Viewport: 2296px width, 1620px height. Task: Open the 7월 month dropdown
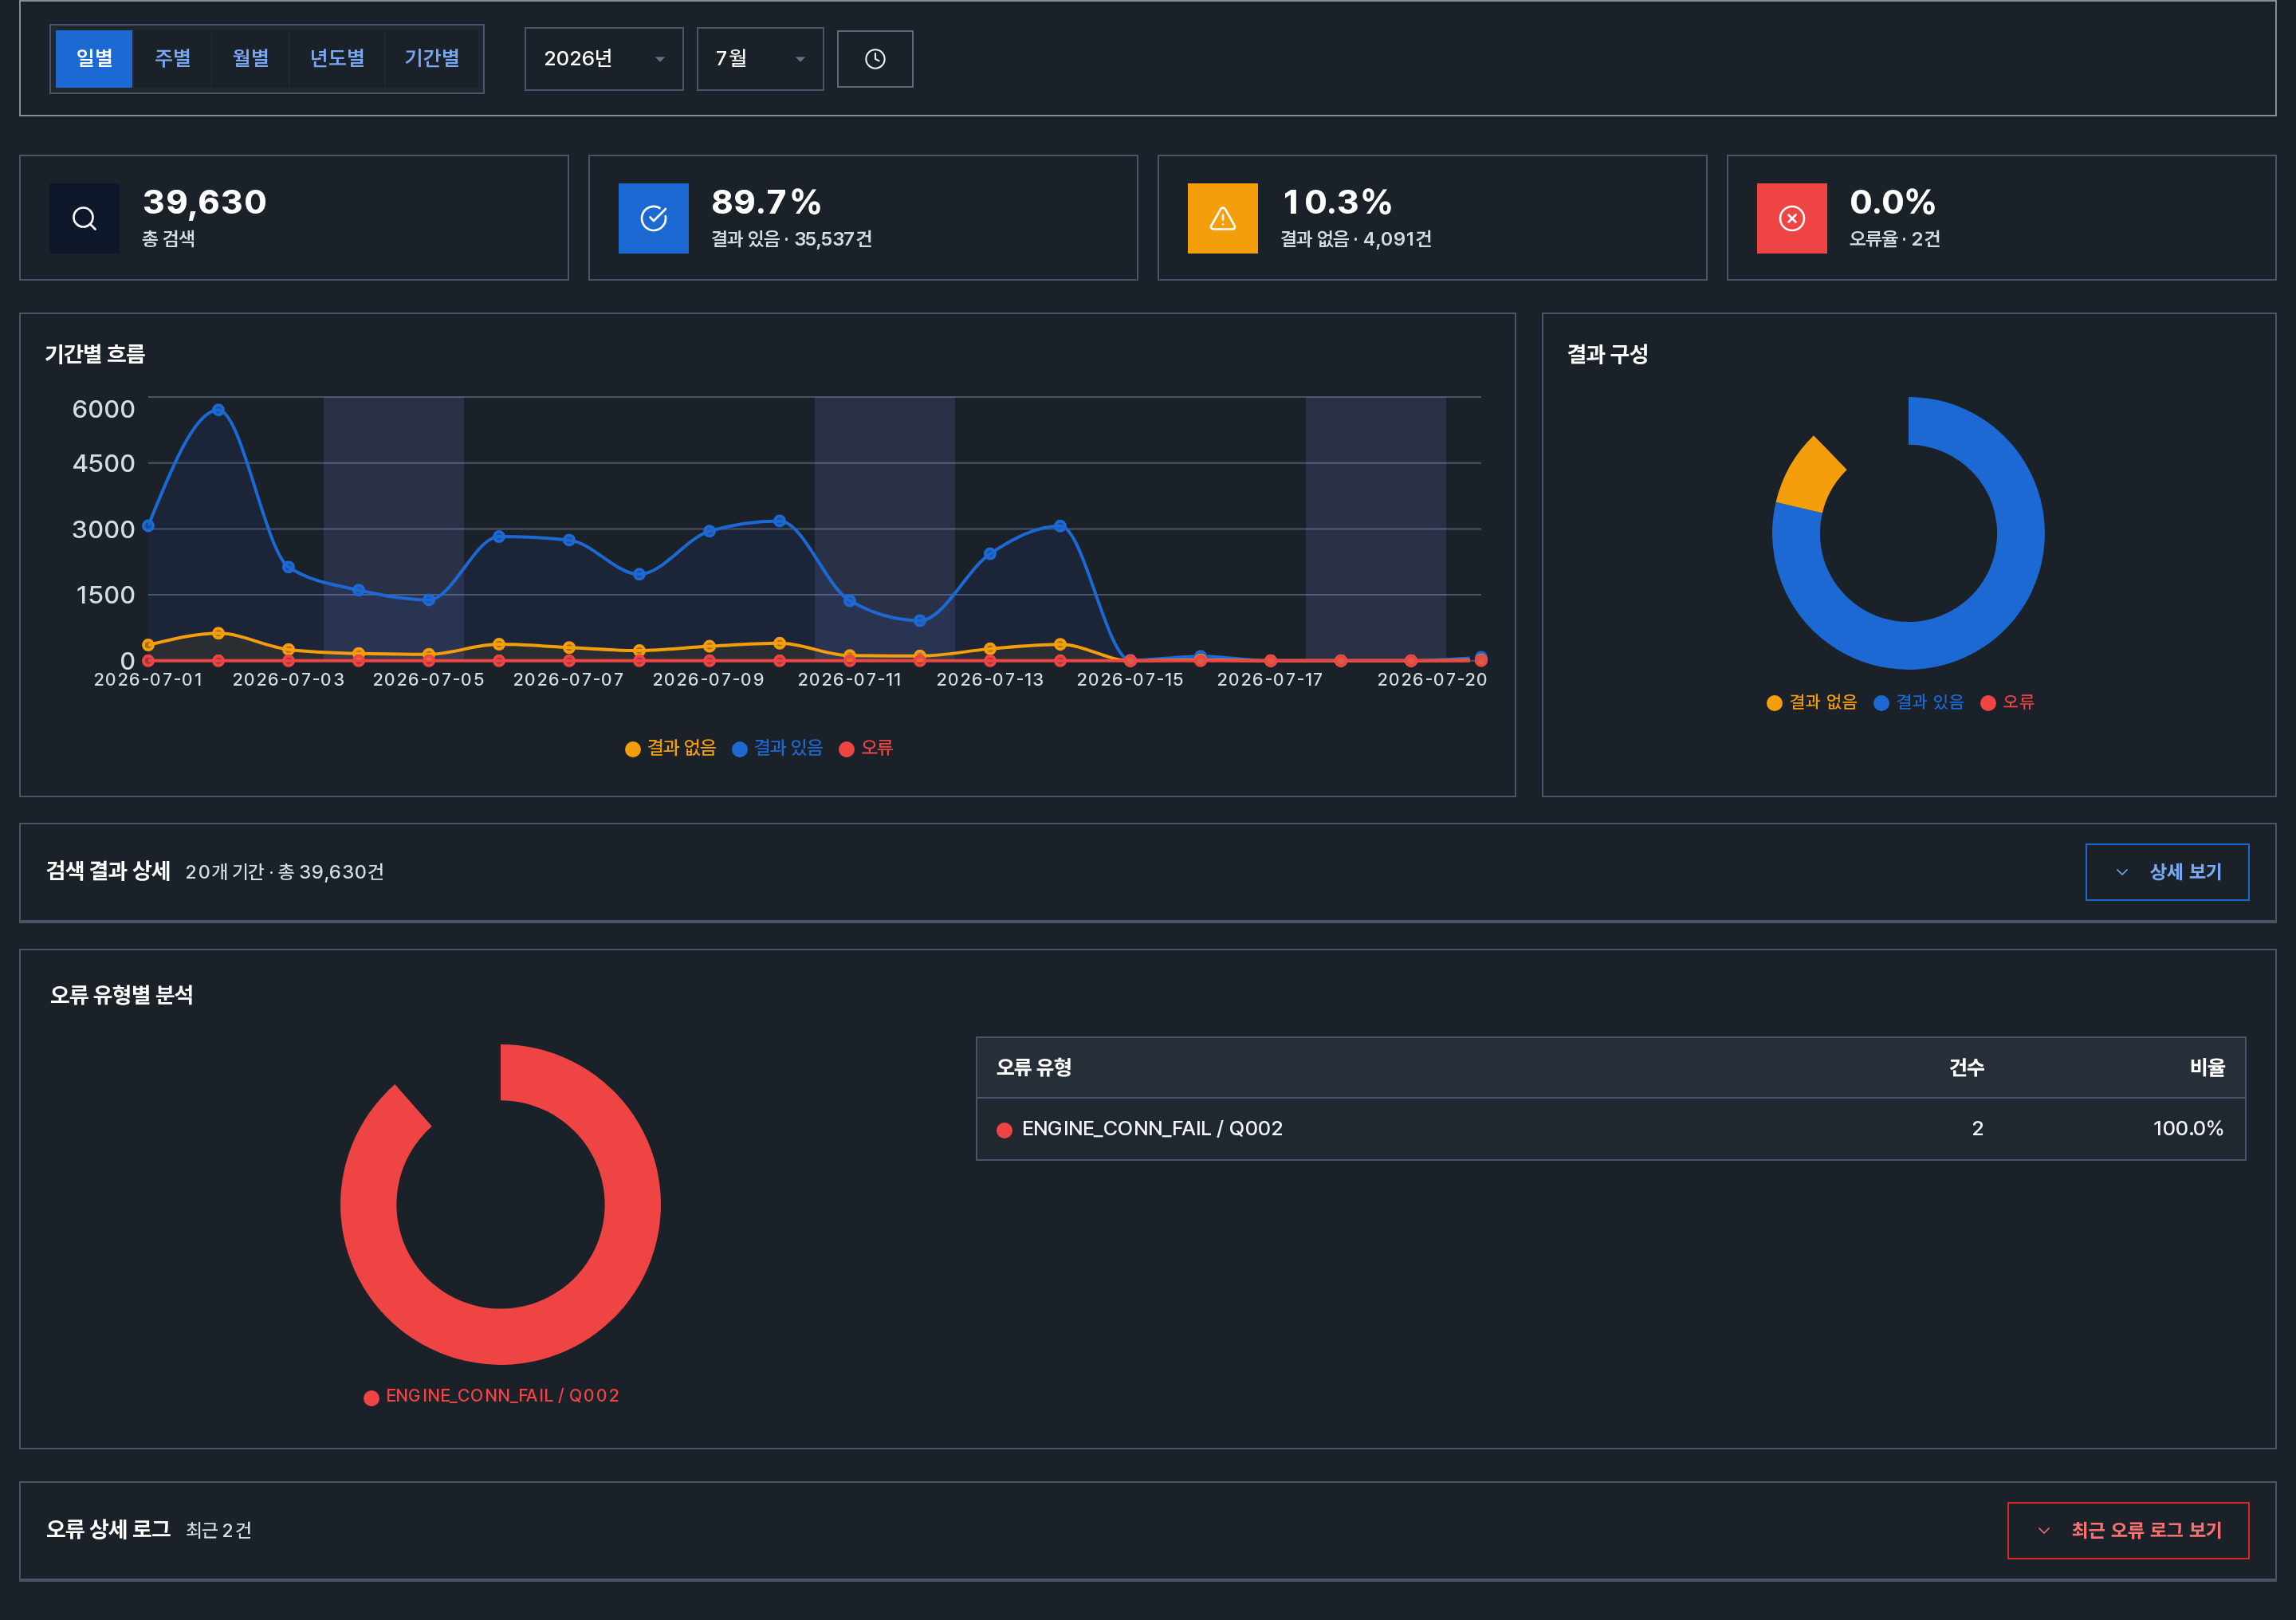[x=760, y=59]
